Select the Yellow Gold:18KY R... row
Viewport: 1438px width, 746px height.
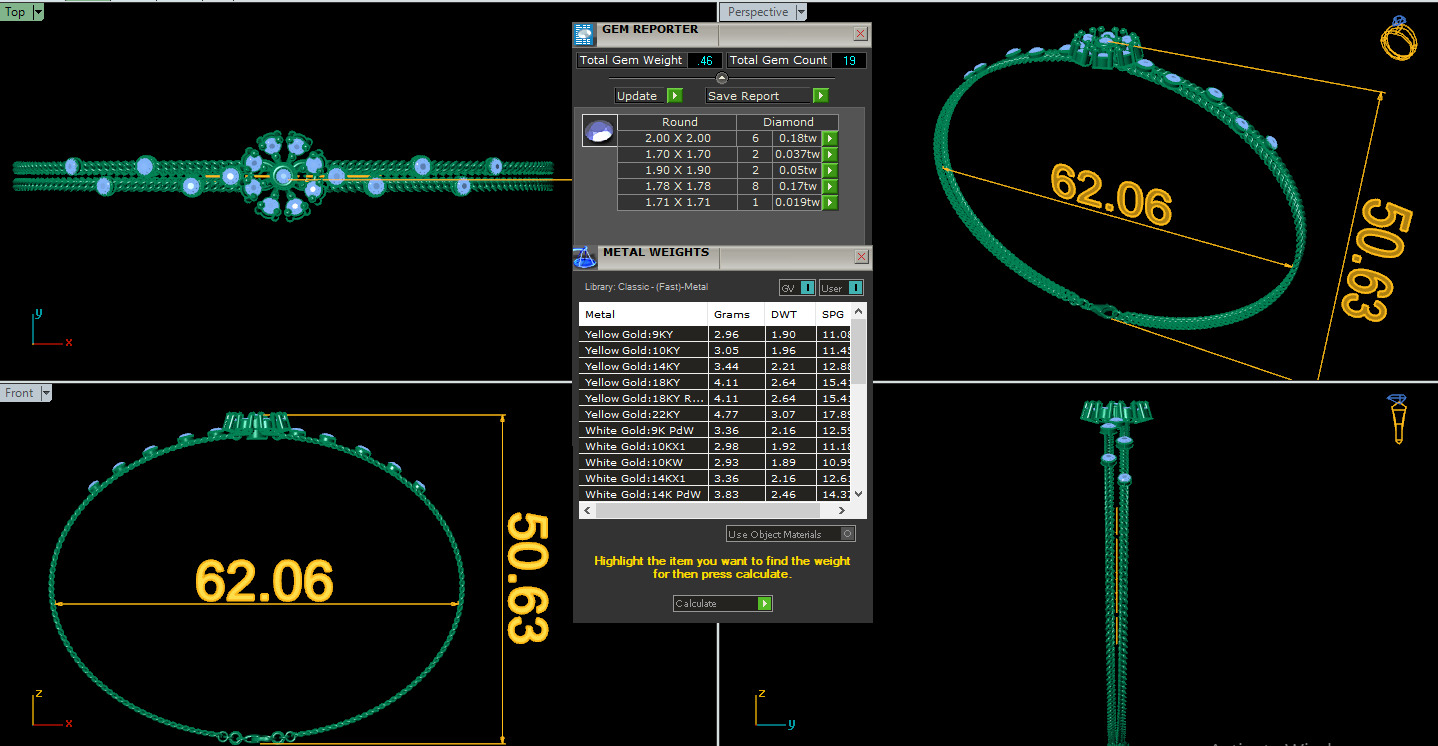[x=714, y=398]
